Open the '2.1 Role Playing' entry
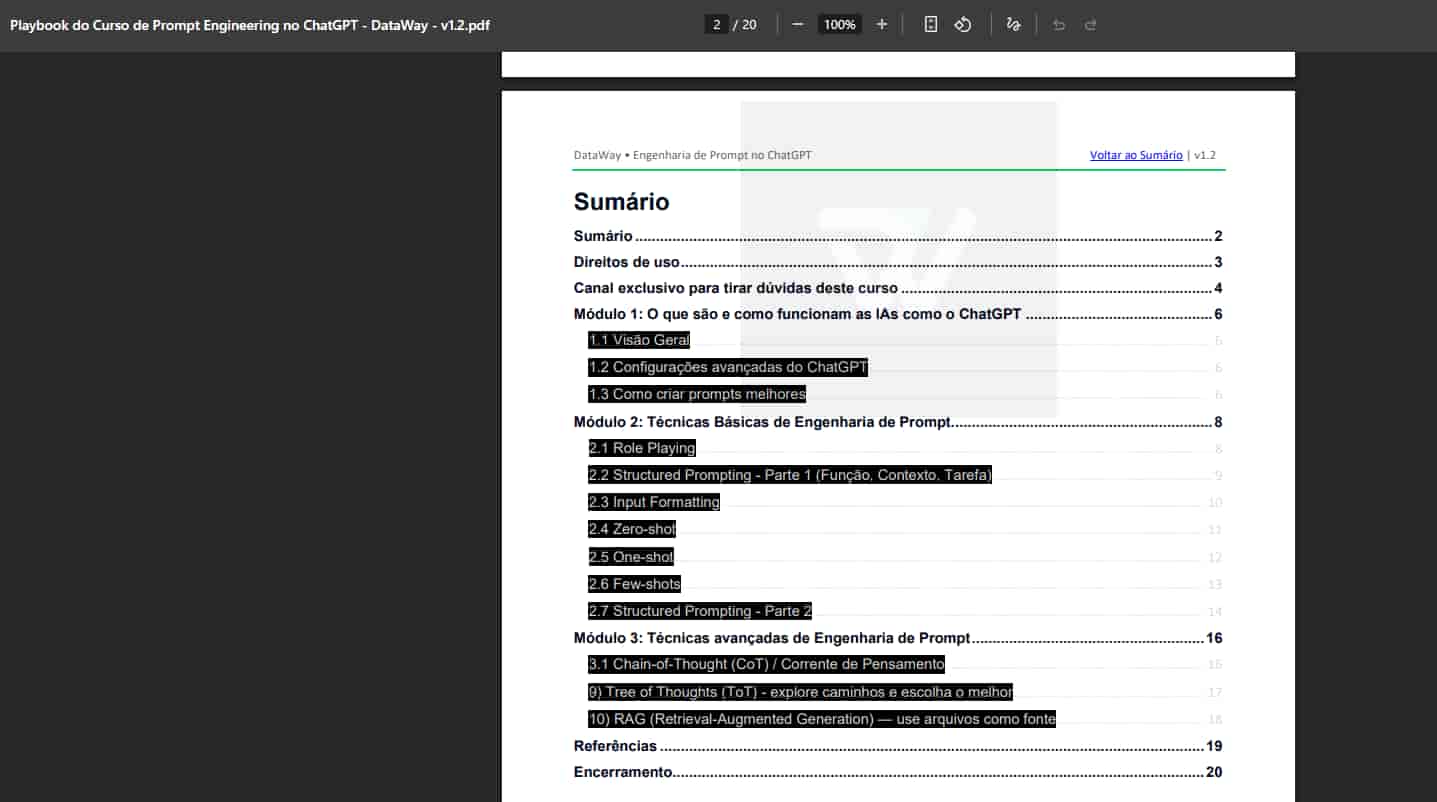The image size is (1437, 802). click(641, 449)
